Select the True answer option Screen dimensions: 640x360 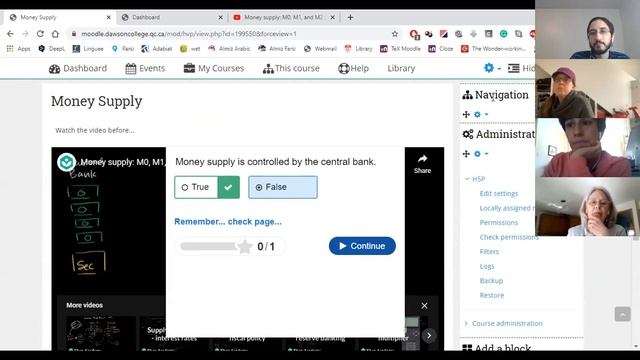point(207,187)
